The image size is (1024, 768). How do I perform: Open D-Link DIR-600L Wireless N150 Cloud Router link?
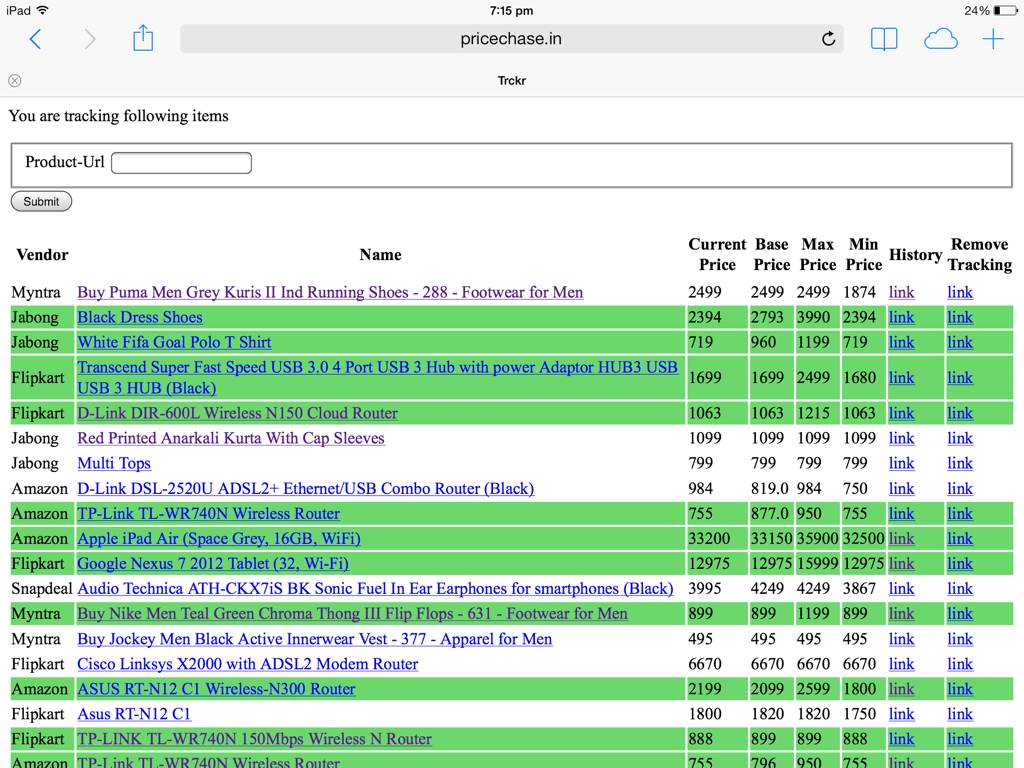pos(237,413)
